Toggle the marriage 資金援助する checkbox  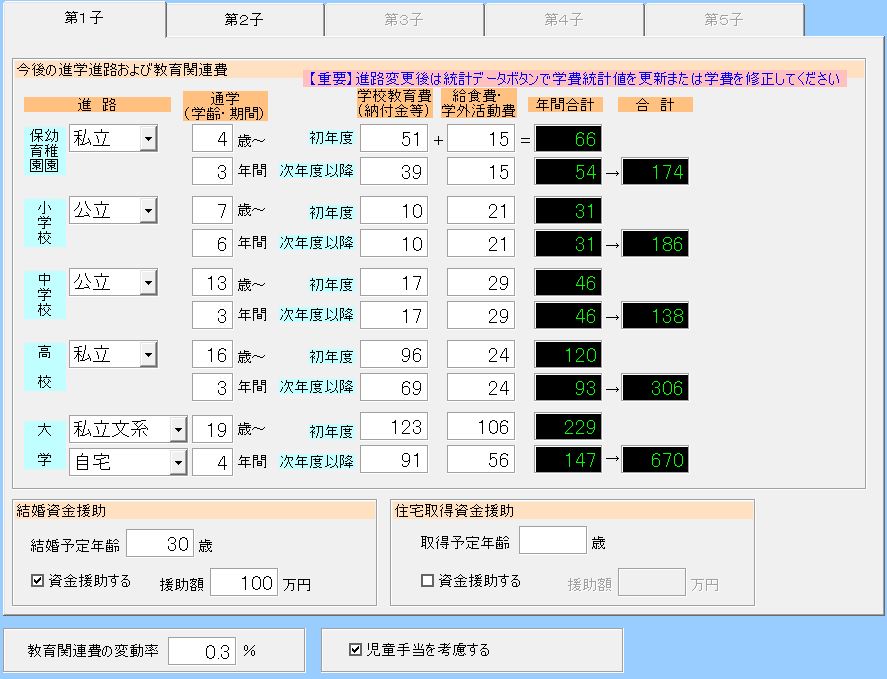(x=38, y=581)
